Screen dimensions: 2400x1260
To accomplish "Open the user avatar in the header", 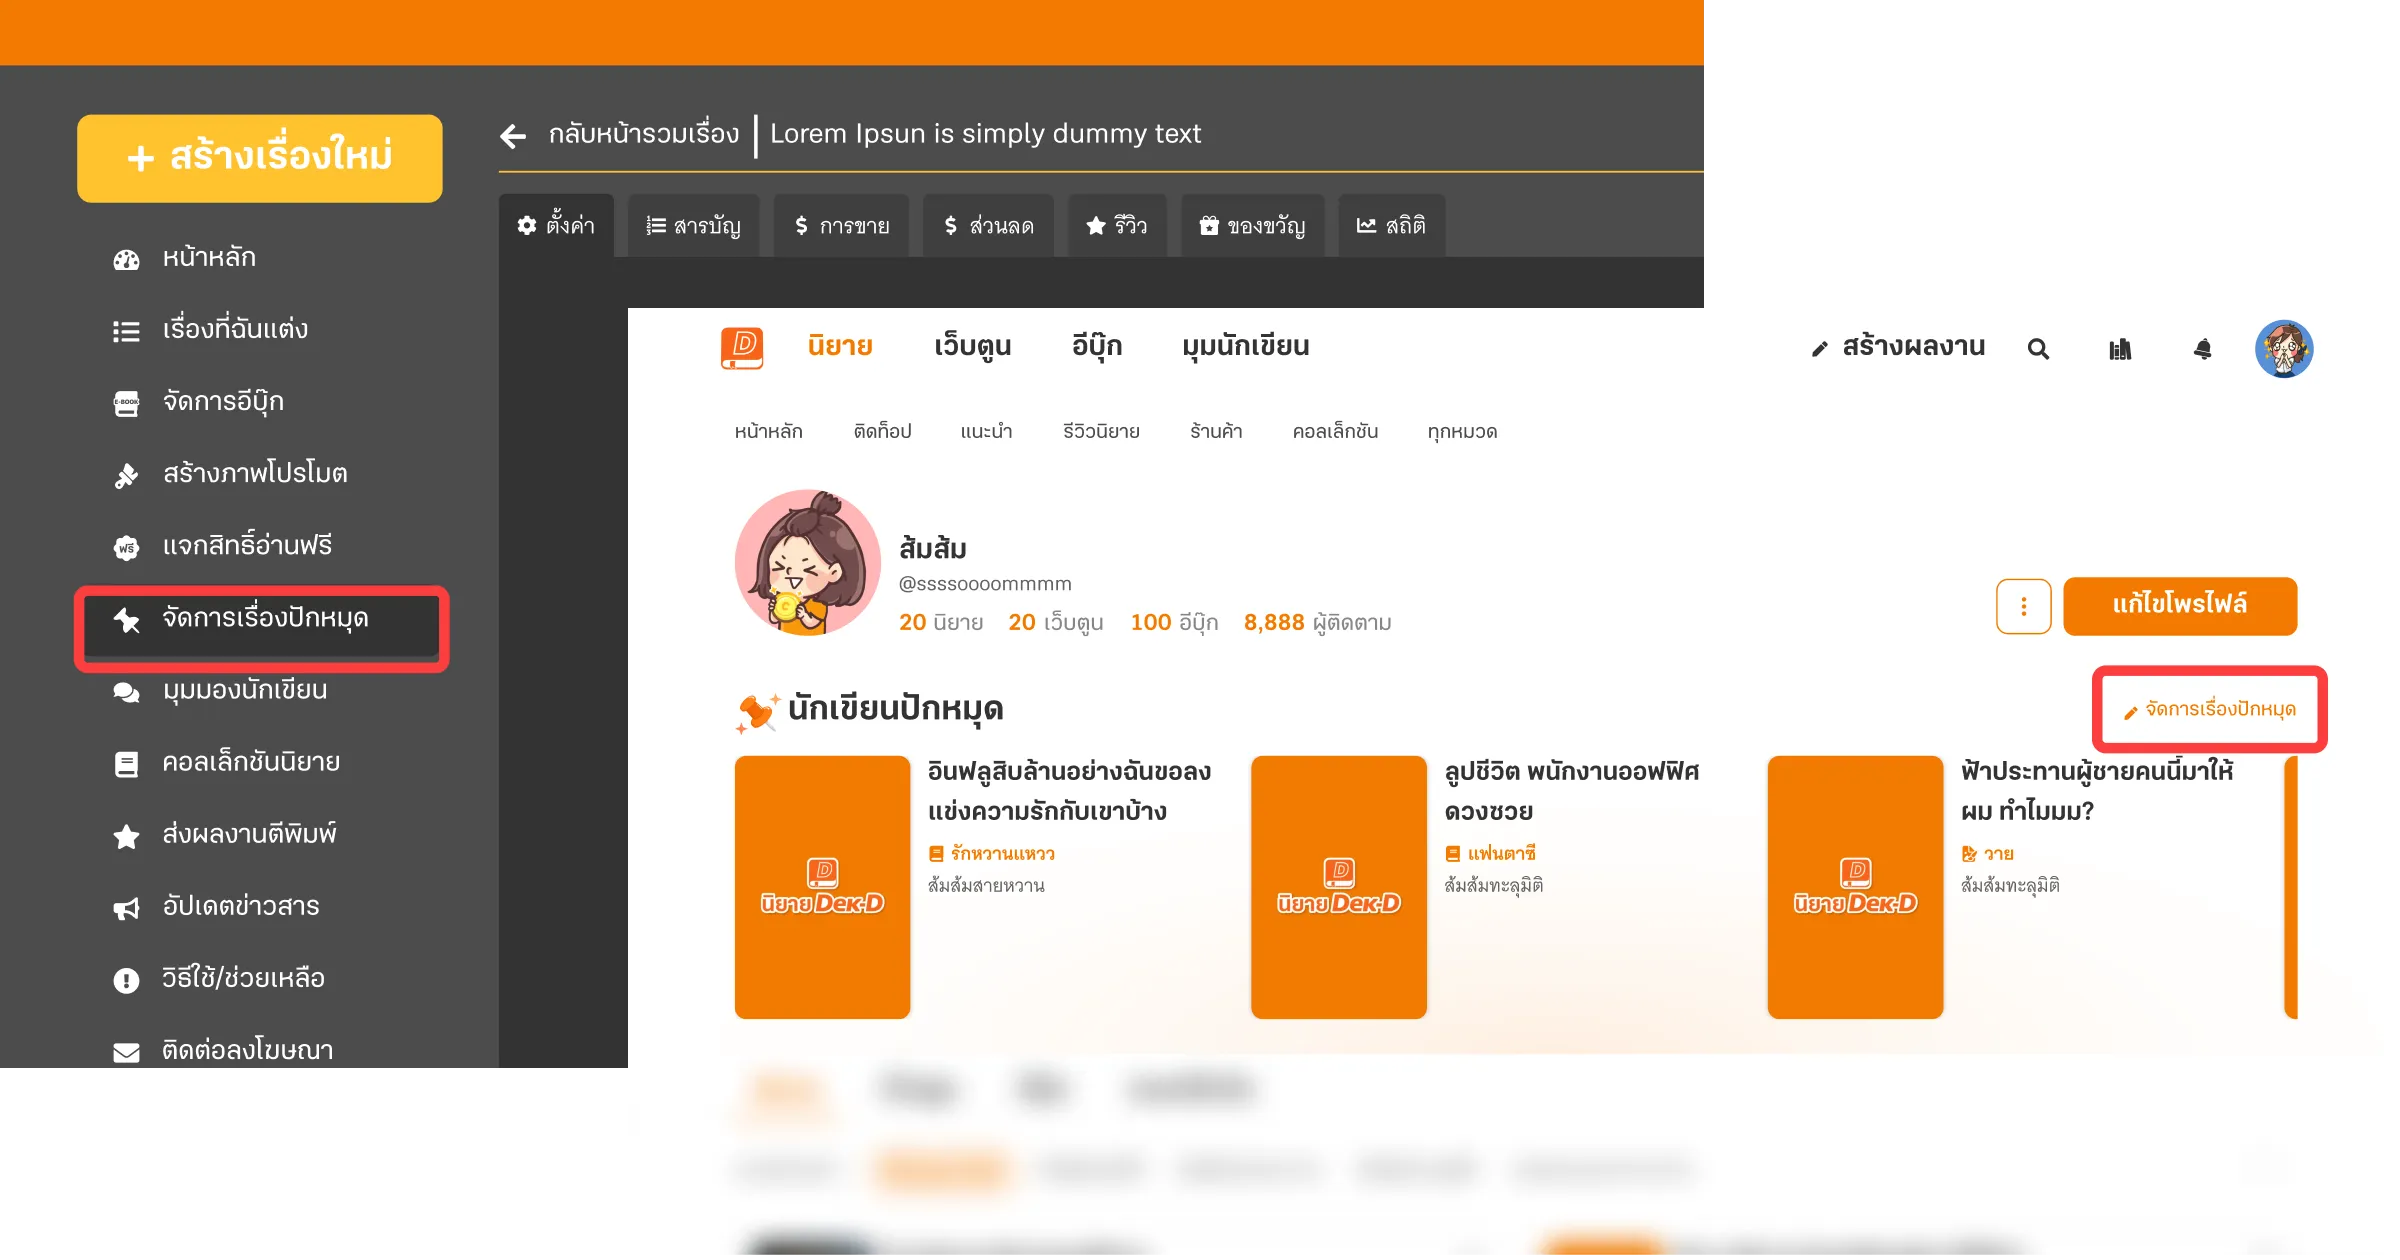I will [2284, 349].
